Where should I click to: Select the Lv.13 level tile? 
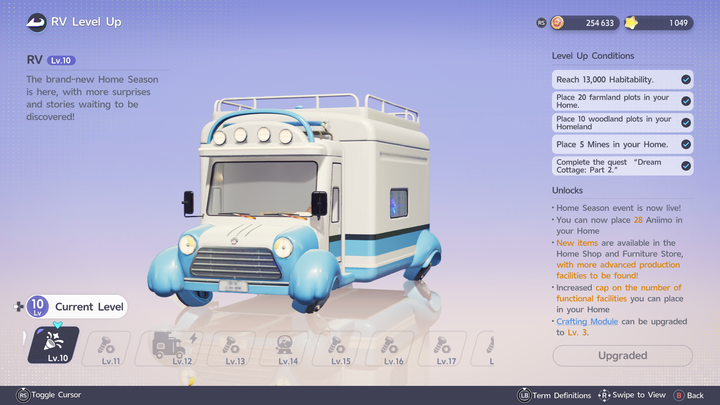pos(231,349)
